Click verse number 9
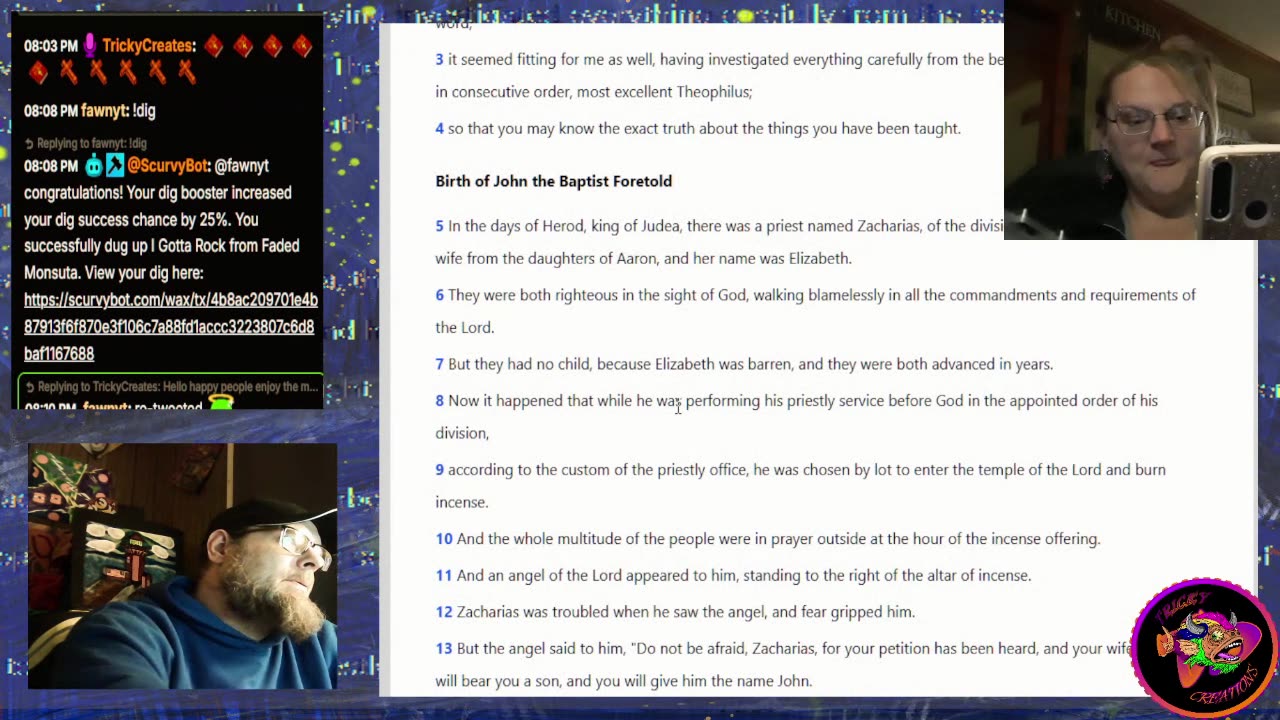Viewport: 1280px width, 720px height. (439, 470)
